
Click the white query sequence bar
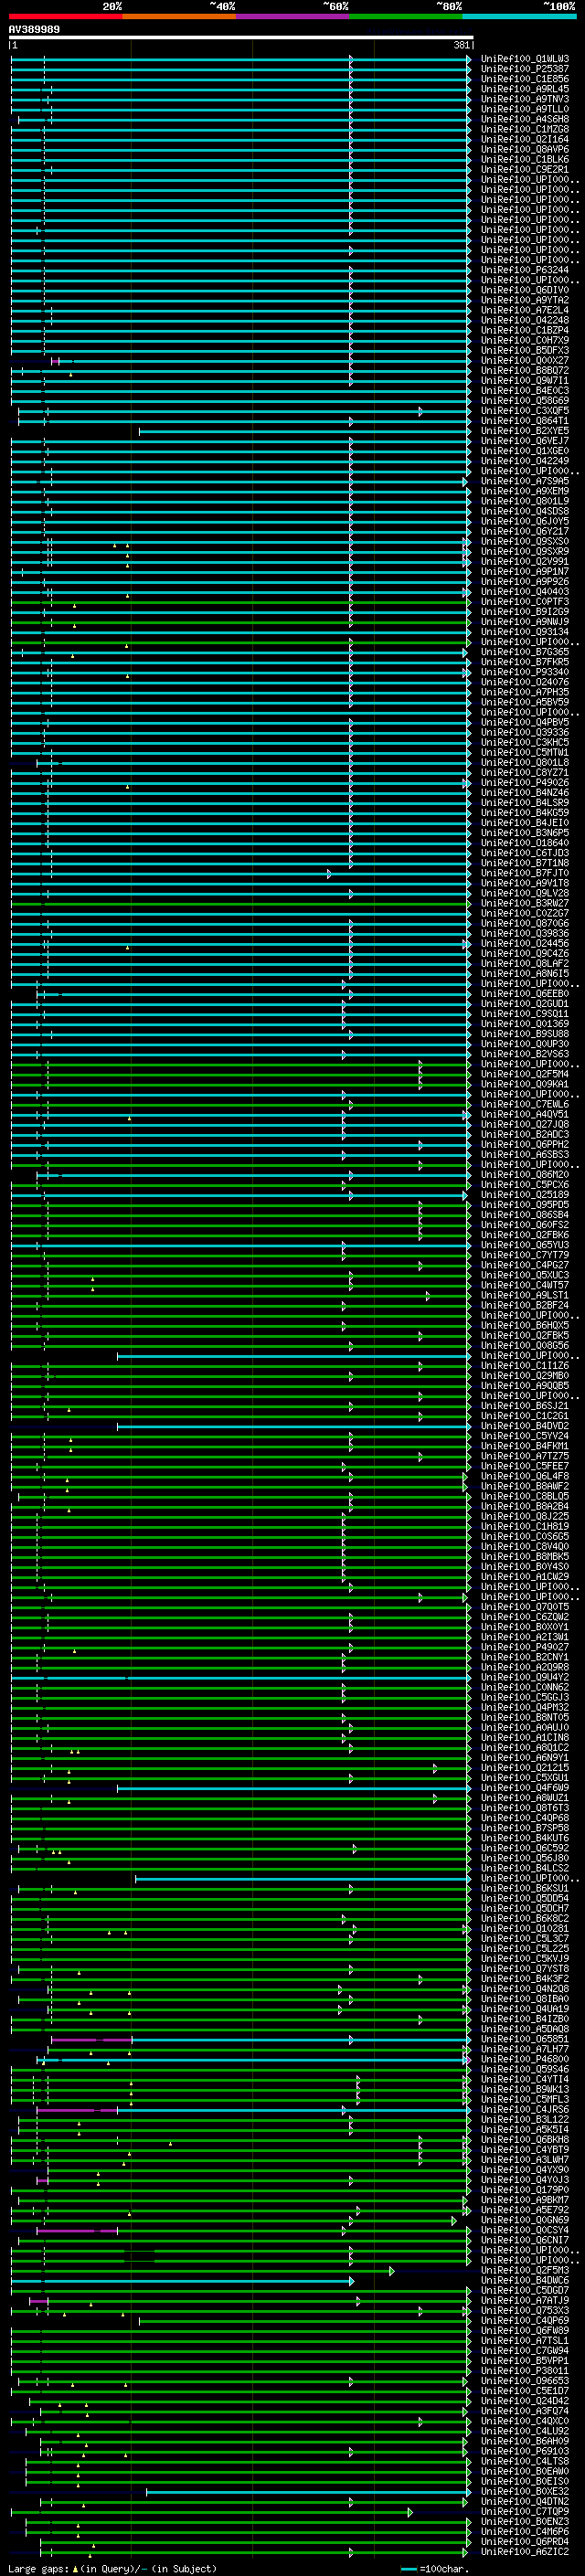[x=241, y=38]
